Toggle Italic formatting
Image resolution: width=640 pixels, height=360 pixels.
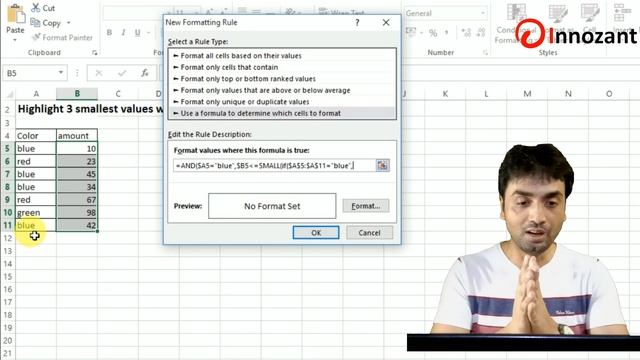click(123, 32)
